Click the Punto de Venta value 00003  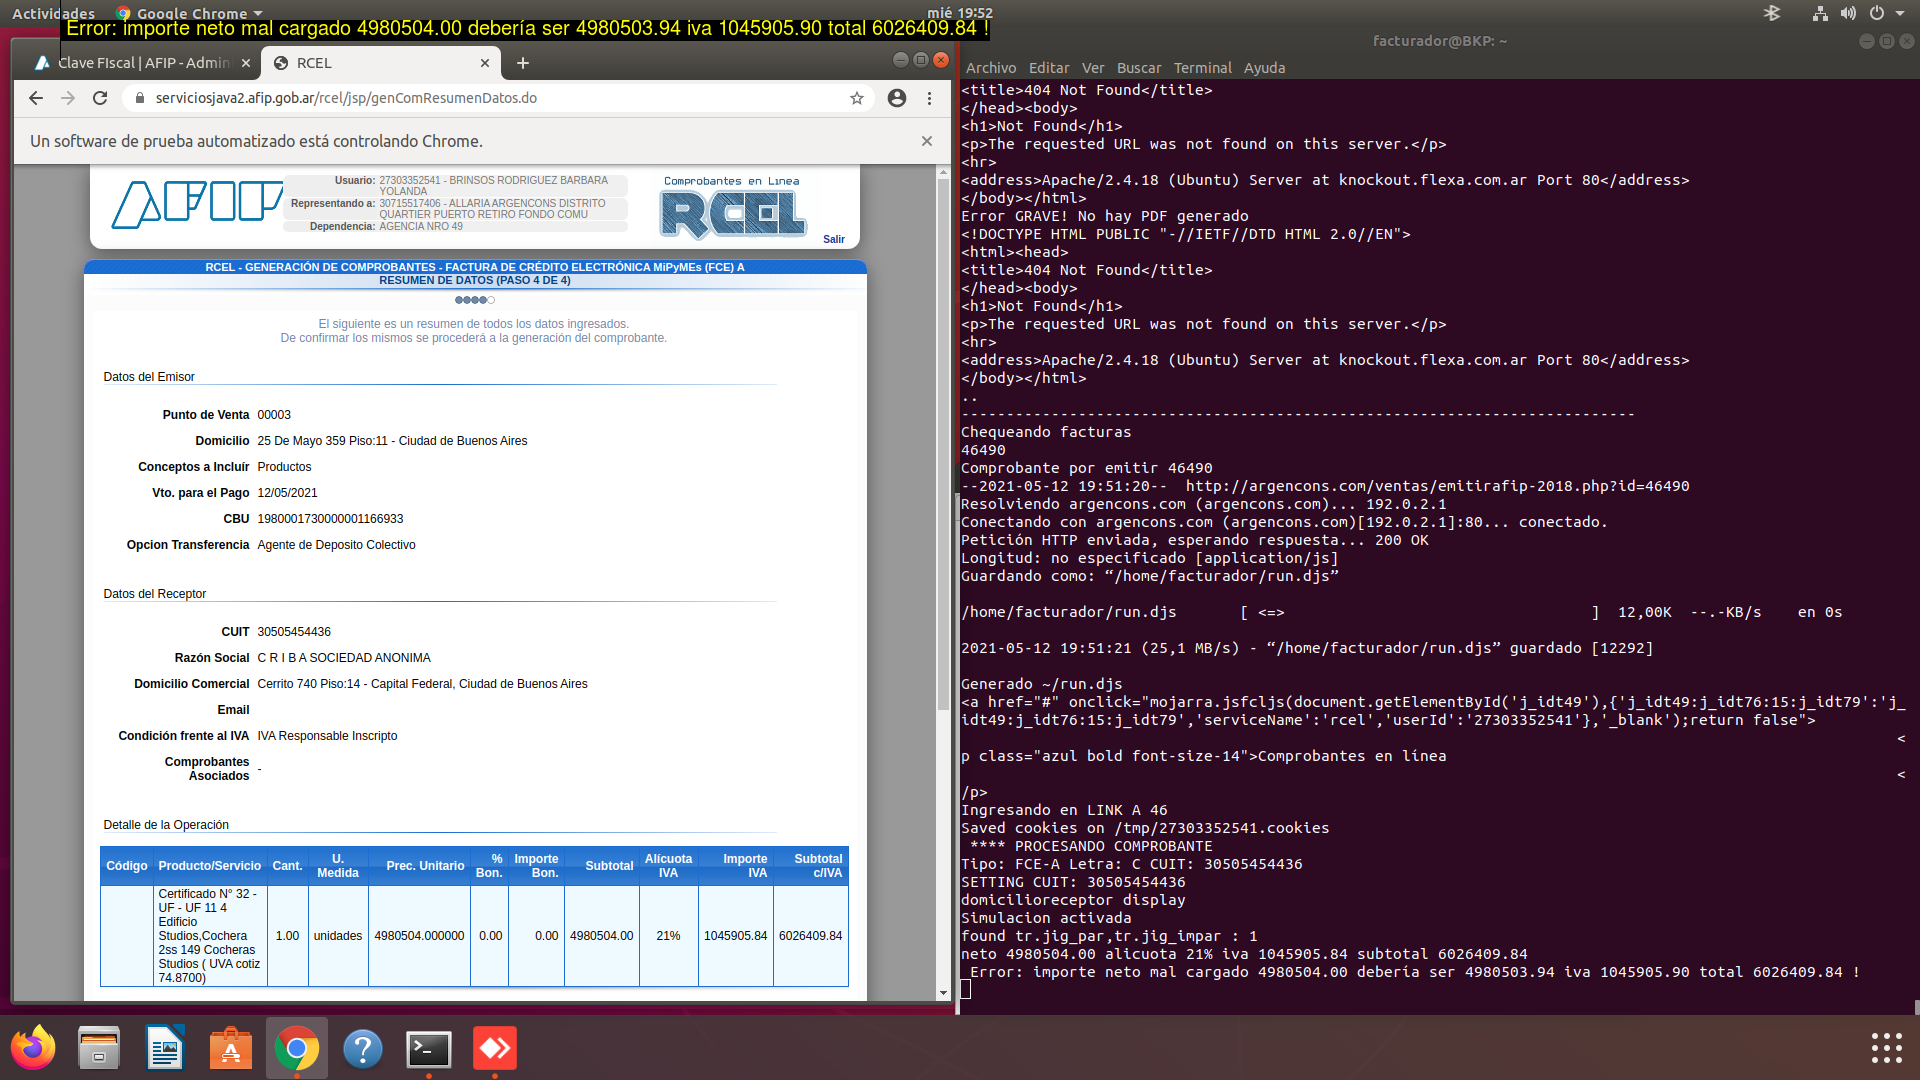point(274,415)
